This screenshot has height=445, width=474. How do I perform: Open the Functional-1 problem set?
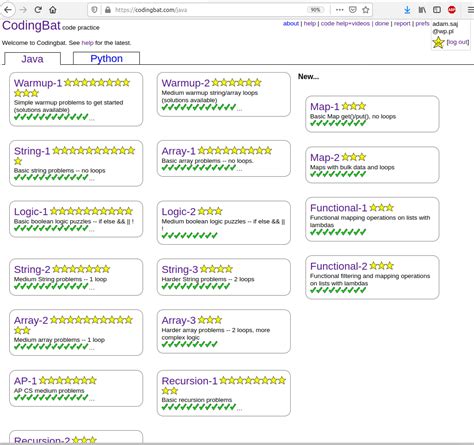[x=338, y=208]
